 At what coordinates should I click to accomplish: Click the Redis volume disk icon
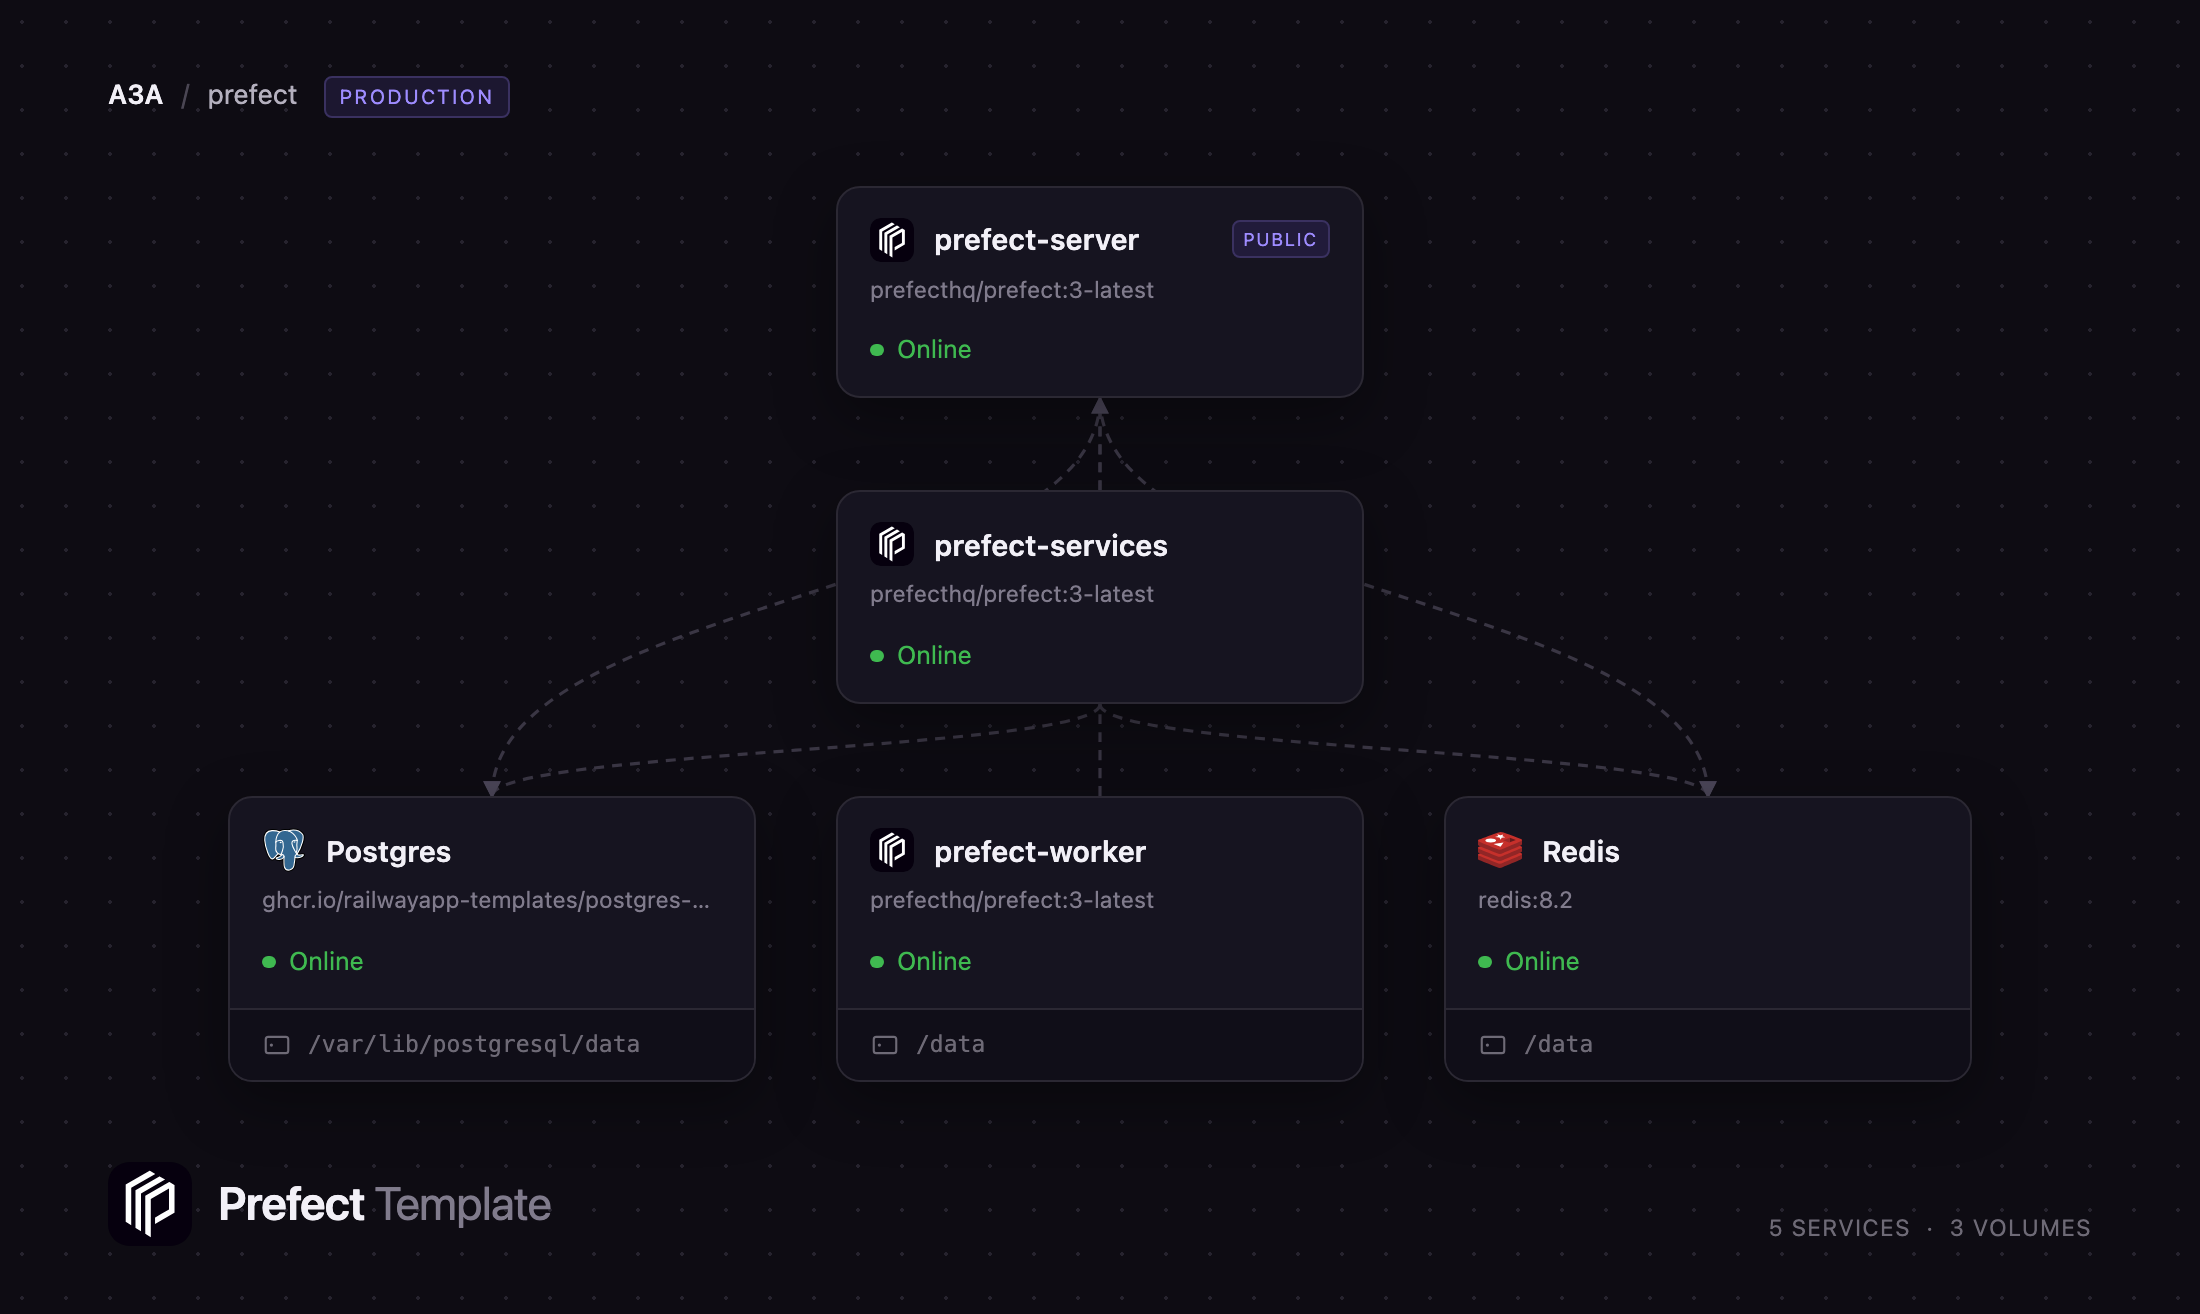(1493, 1045)
